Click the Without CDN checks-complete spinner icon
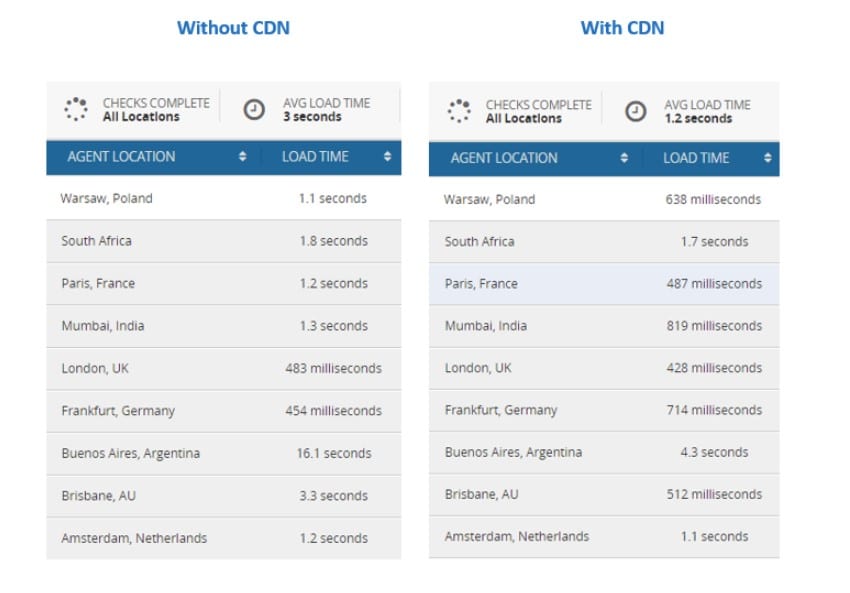The height and width of the screenshot is (593, 850). (x=76, y=109)
